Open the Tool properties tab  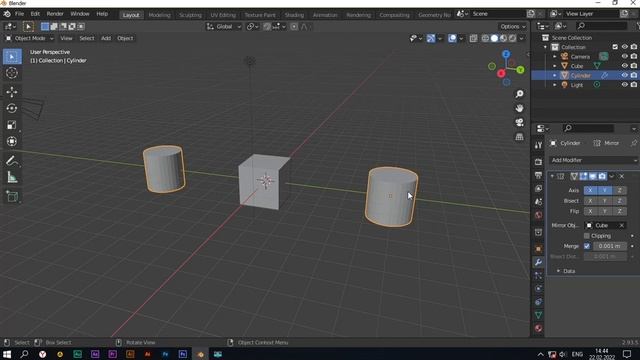click(x=538, y=145)
